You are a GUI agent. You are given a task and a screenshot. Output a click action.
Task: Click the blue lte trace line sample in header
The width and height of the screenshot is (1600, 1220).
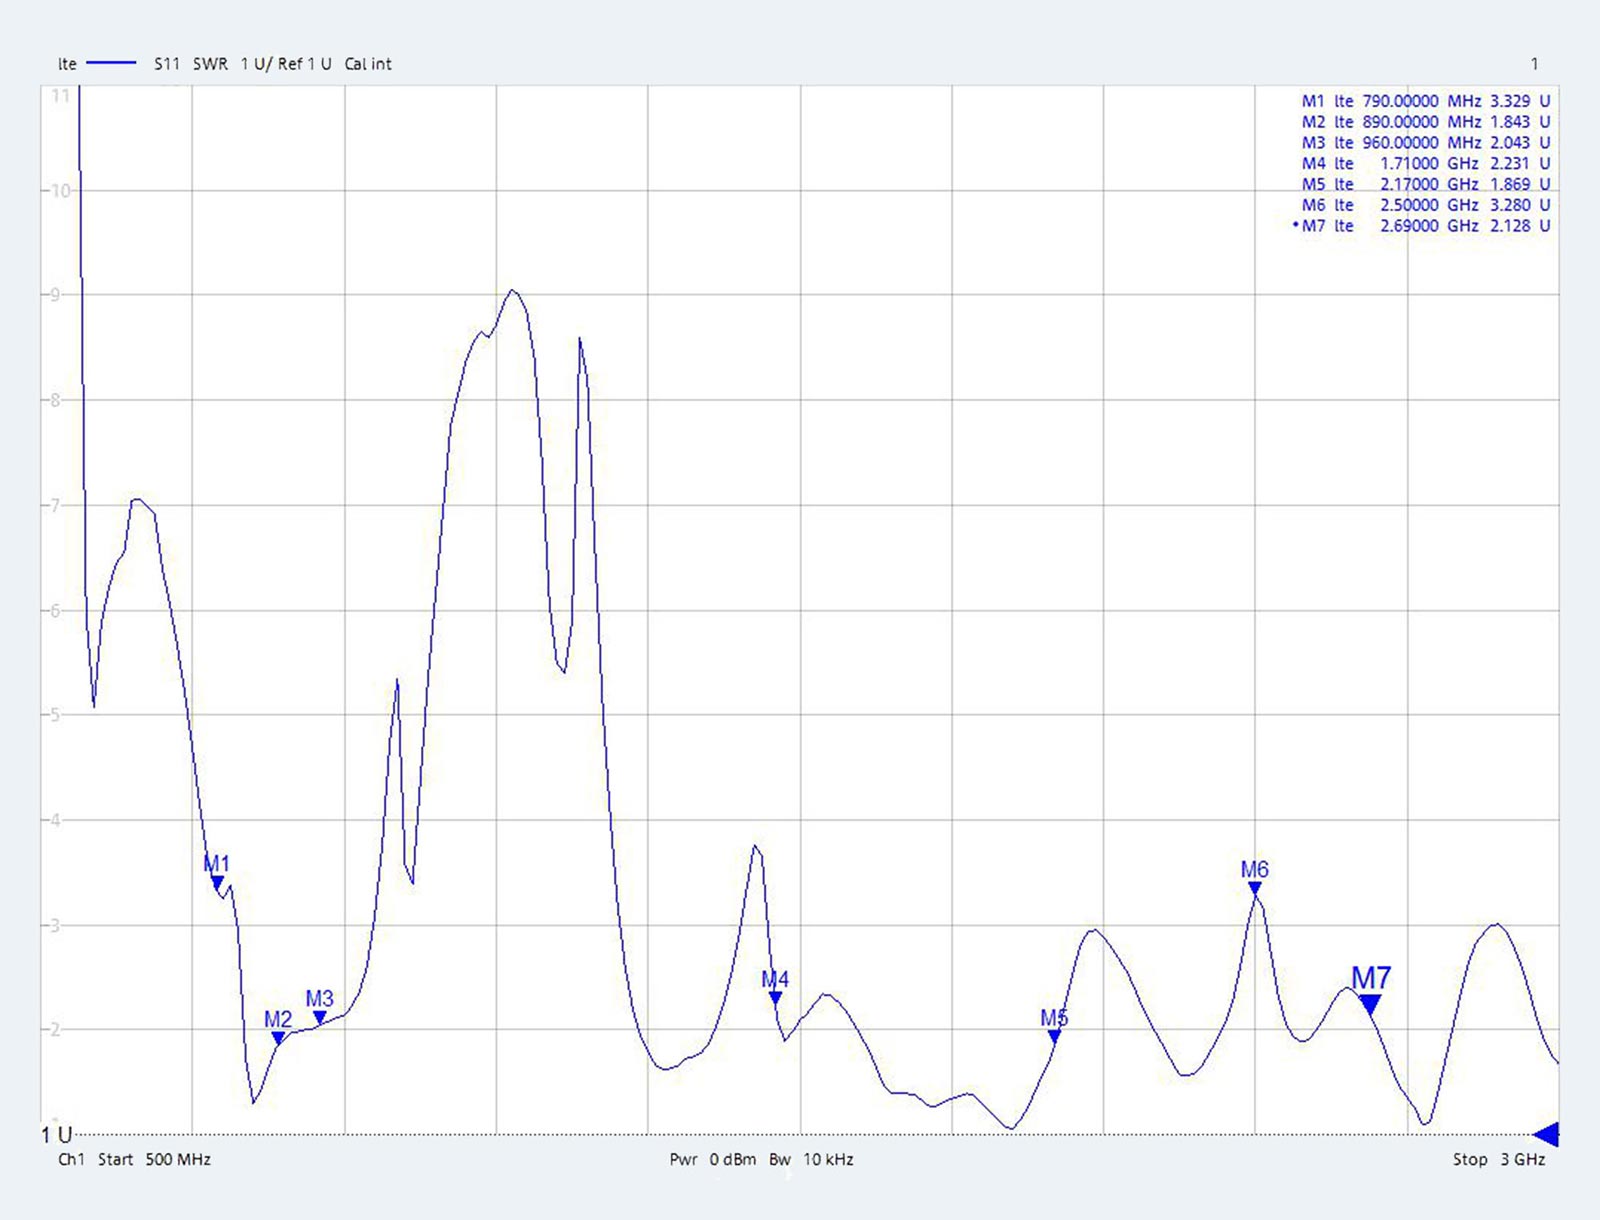[x=111, y=63]
